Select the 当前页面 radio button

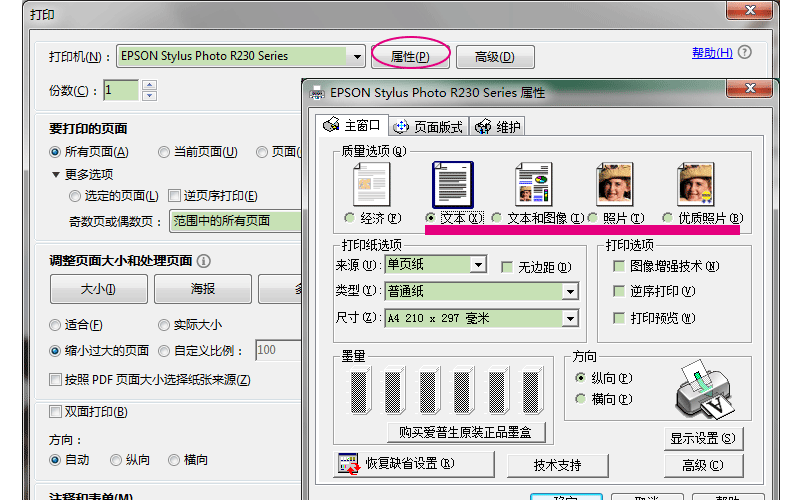pos(164,152)
